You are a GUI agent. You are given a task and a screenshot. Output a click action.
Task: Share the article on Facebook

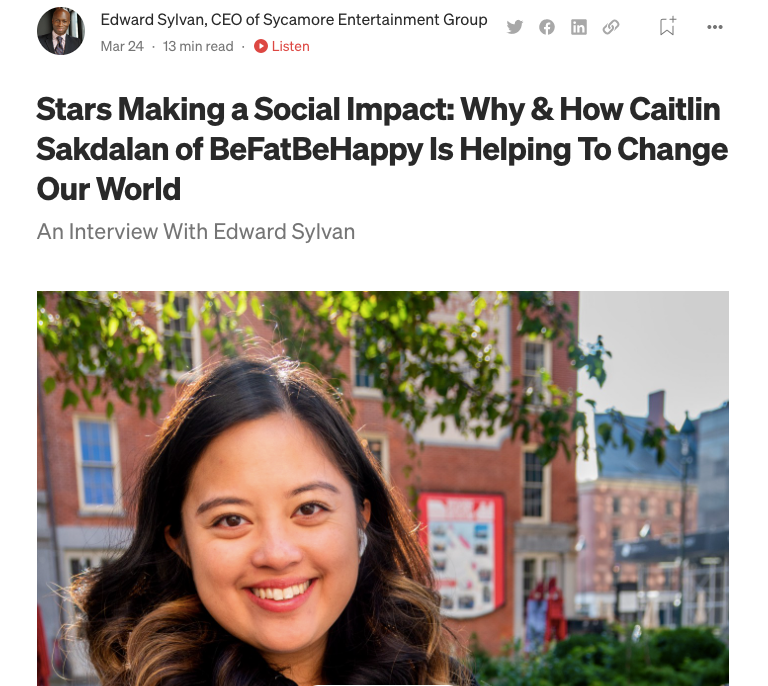coord(547,27)
